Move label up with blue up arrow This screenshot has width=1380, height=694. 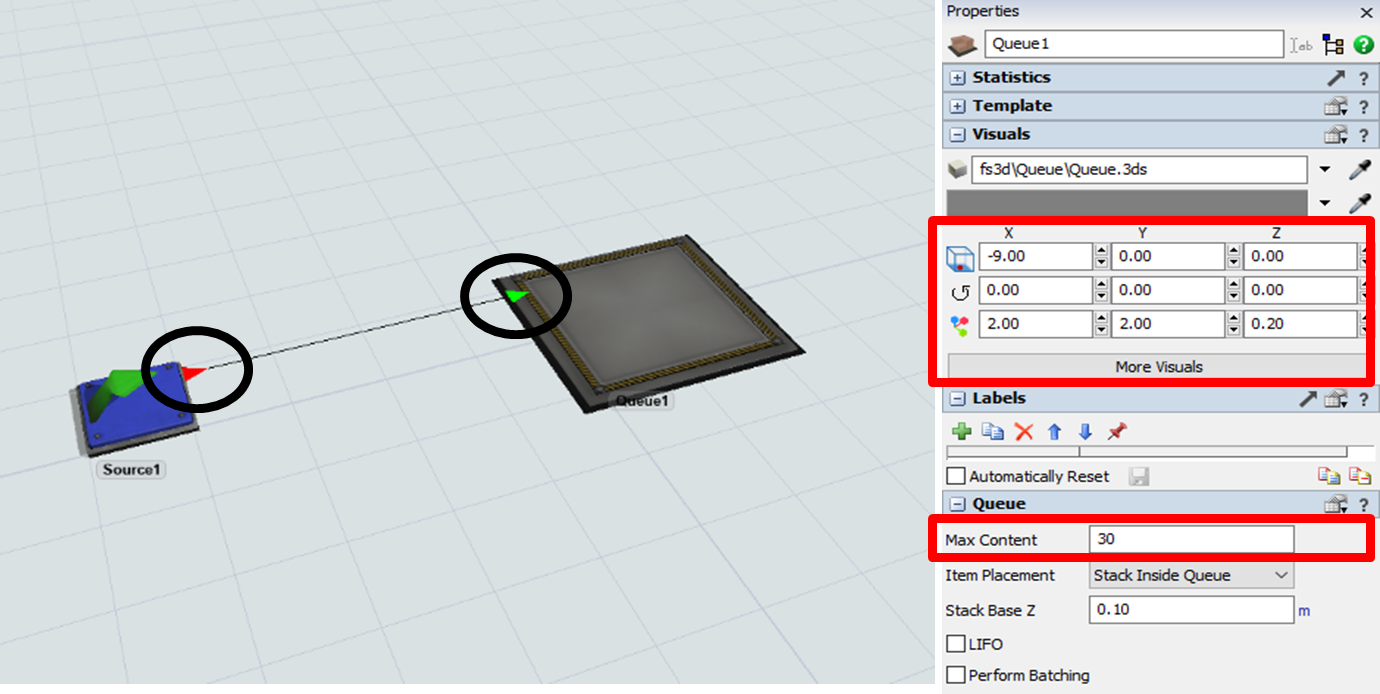click(x=1054, y=432)
